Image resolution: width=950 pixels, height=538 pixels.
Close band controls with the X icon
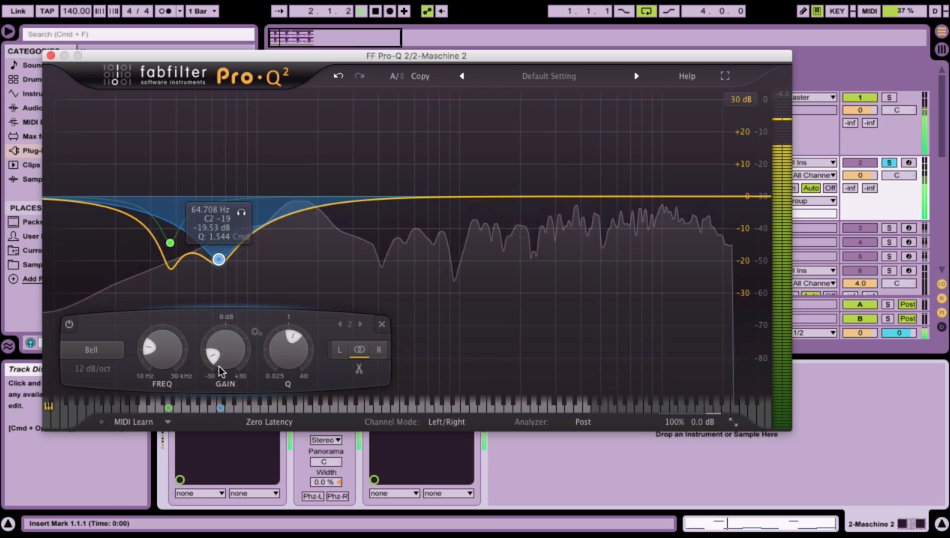click(x=382, y=324)
